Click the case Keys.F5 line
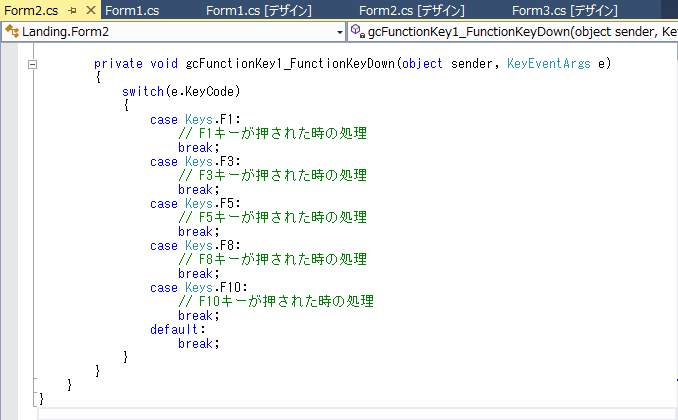The image size is (678, 420). pos(195,203)
